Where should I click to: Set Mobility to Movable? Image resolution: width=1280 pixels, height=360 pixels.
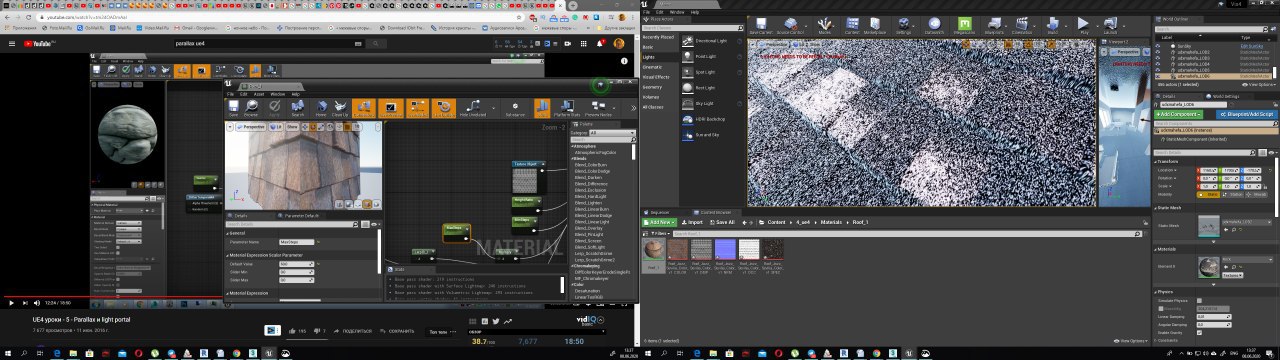click(1256, 194)
